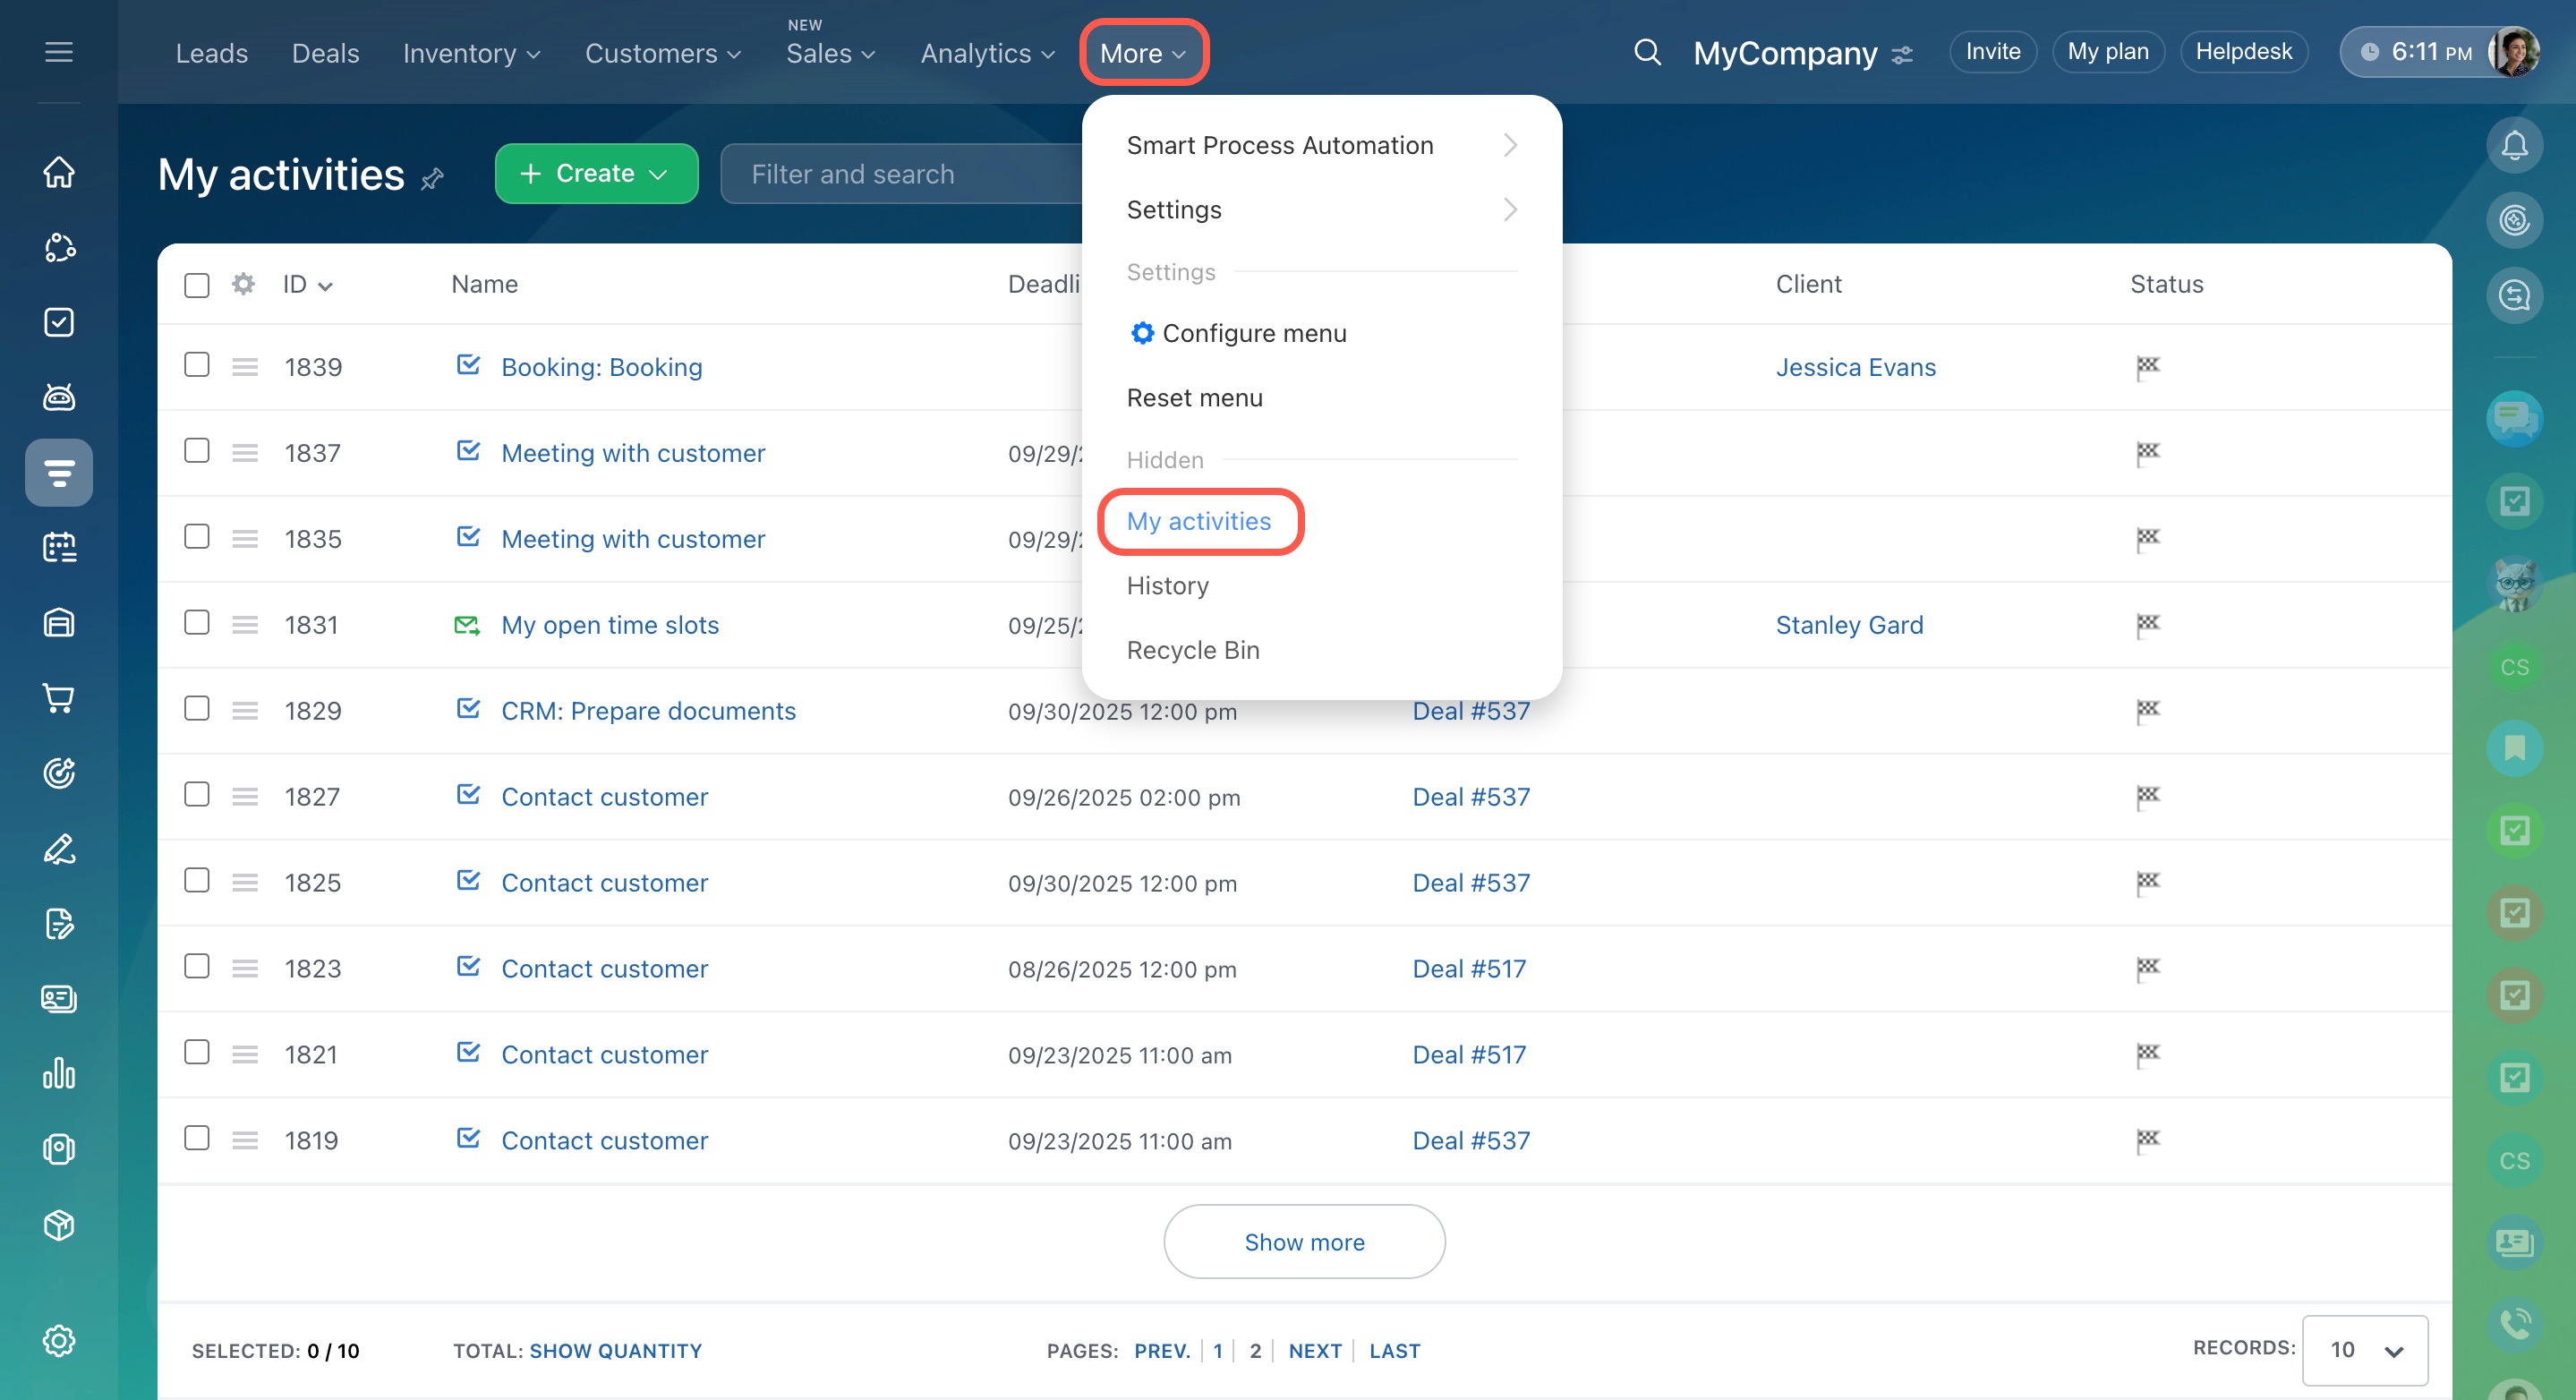Expand the Analytics menu
The image size is (2576, 1400).
[x=987, y=53]
